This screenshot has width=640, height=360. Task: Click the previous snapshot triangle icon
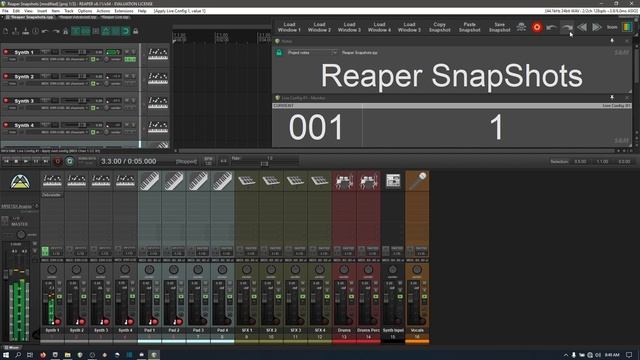(582, 27)
